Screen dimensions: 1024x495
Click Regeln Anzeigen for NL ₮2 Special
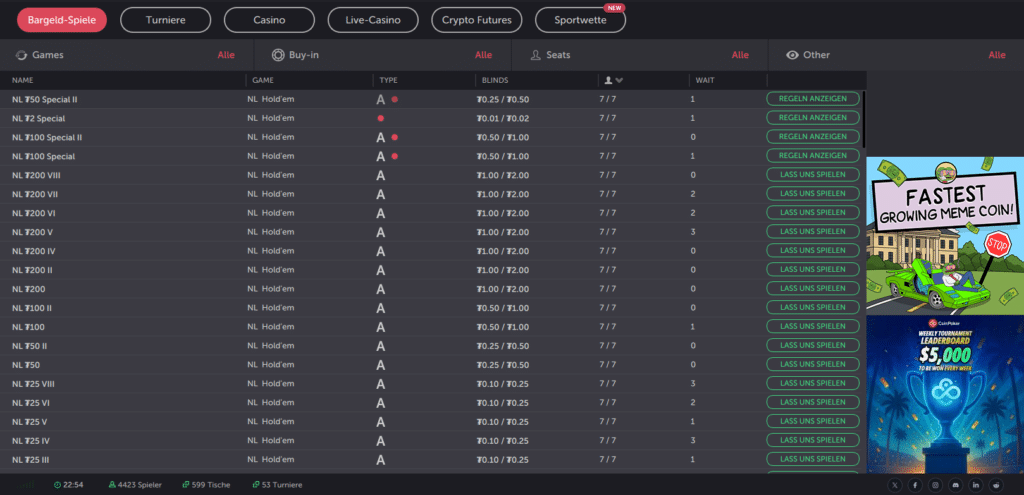[x=813, y=118]
